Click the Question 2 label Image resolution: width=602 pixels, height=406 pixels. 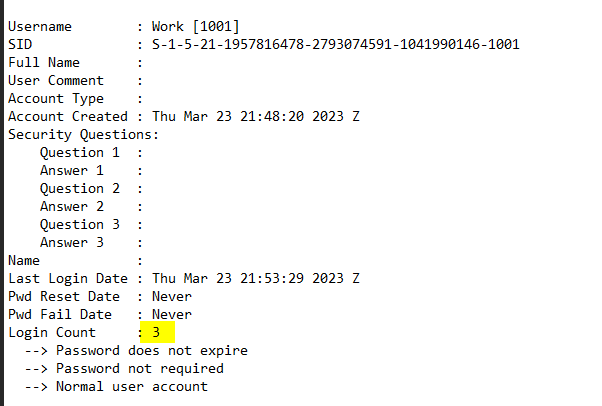tap(79, 188)
